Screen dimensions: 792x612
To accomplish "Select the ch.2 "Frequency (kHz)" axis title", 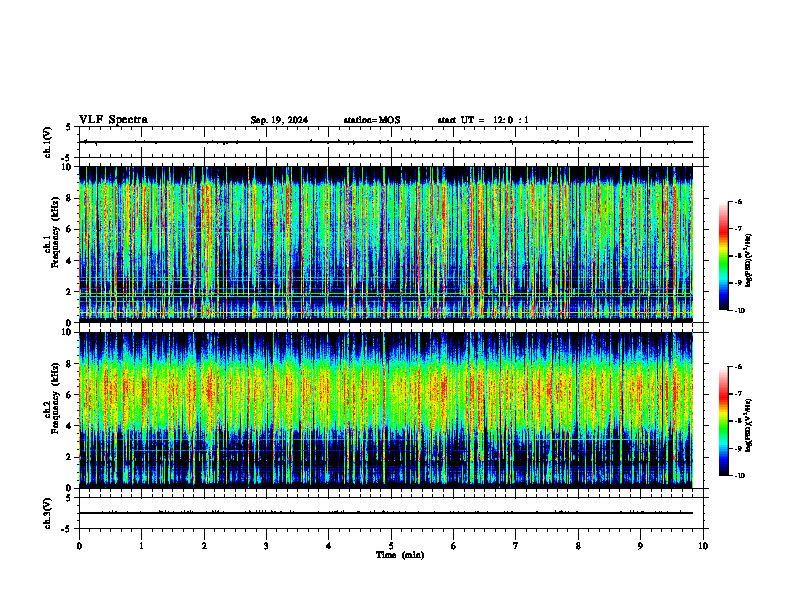I will click(x=55, y=398).
